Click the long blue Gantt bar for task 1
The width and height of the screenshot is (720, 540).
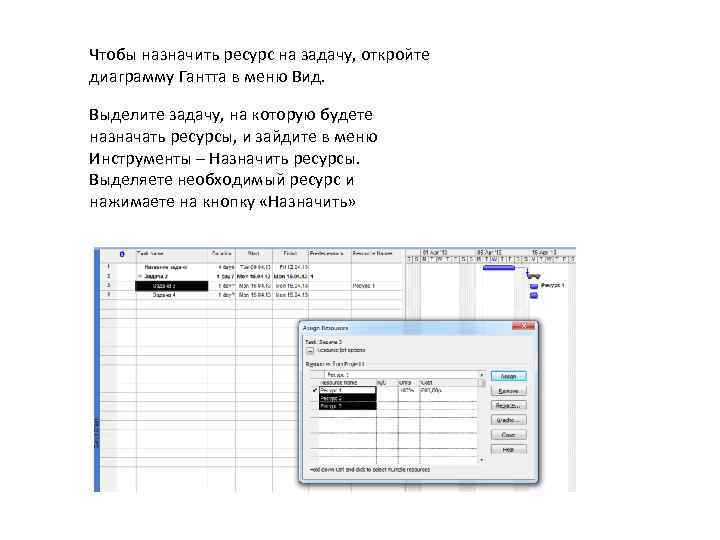[x=499, y=267]
